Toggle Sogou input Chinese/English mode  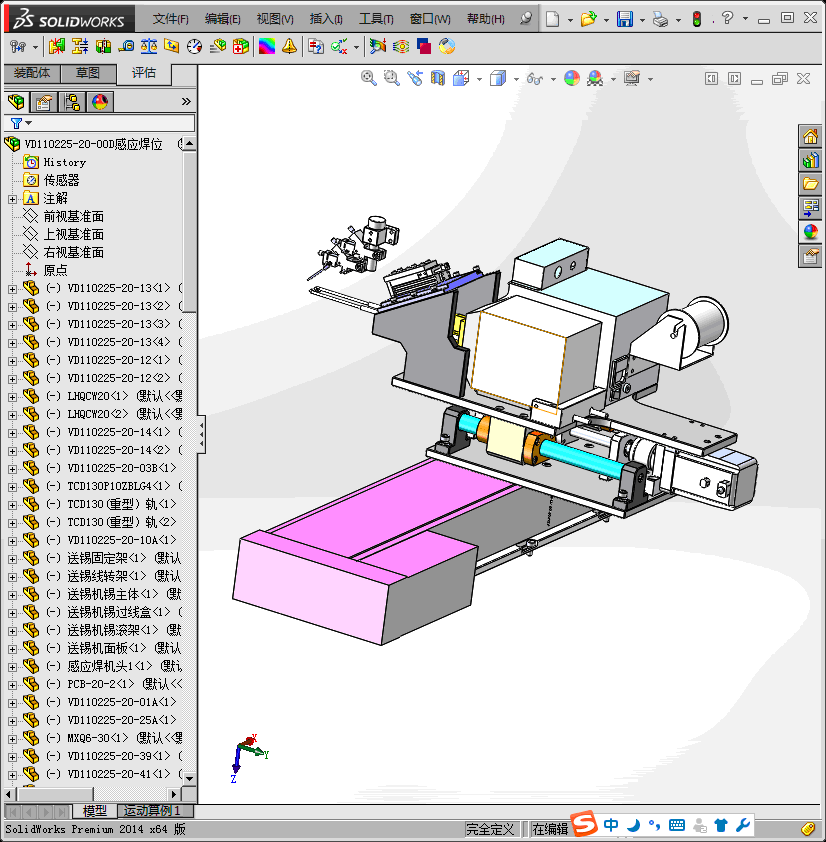pyautogui.click(x=611, y=826)
